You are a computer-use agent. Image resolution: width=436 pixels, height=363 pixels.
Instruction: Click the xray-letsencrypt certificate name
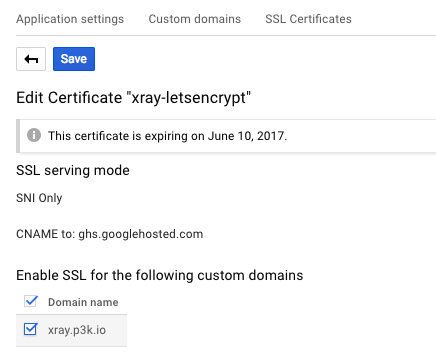(x=189, y=98)
